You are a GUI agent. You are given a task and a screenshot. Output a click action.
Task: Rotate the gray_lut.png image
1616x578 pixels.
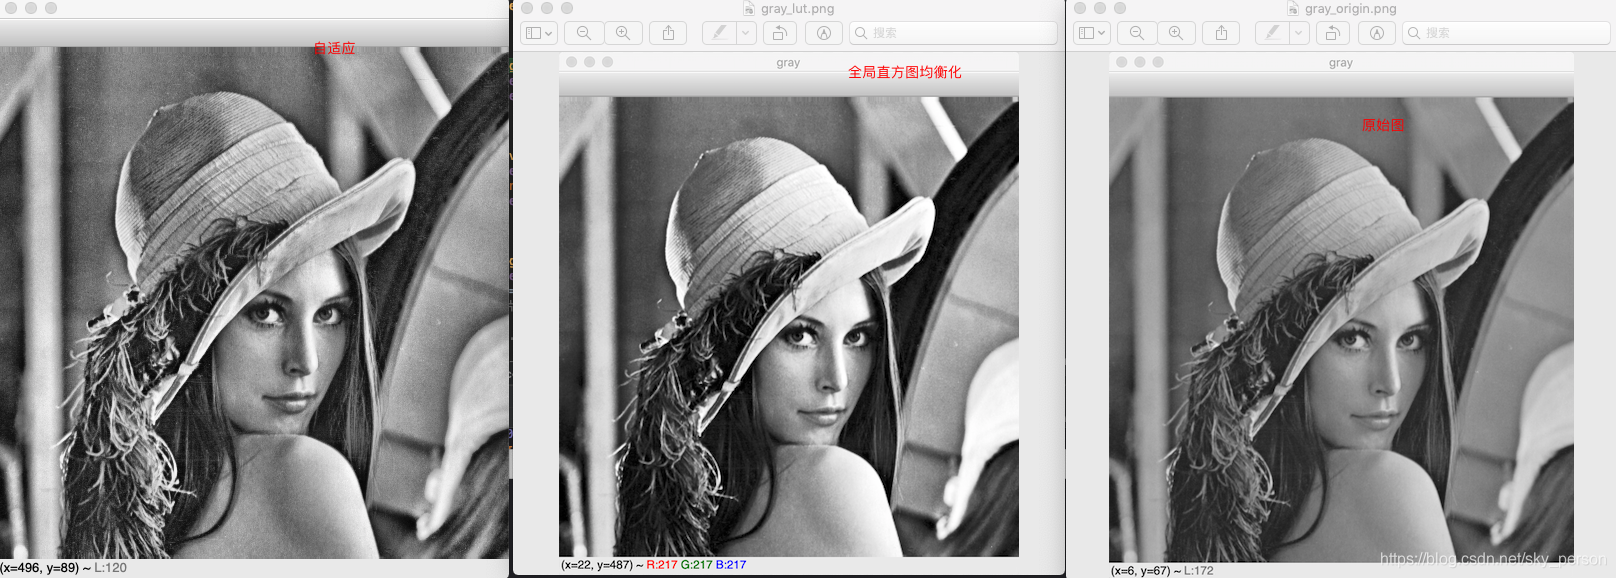tap(780, 33)
